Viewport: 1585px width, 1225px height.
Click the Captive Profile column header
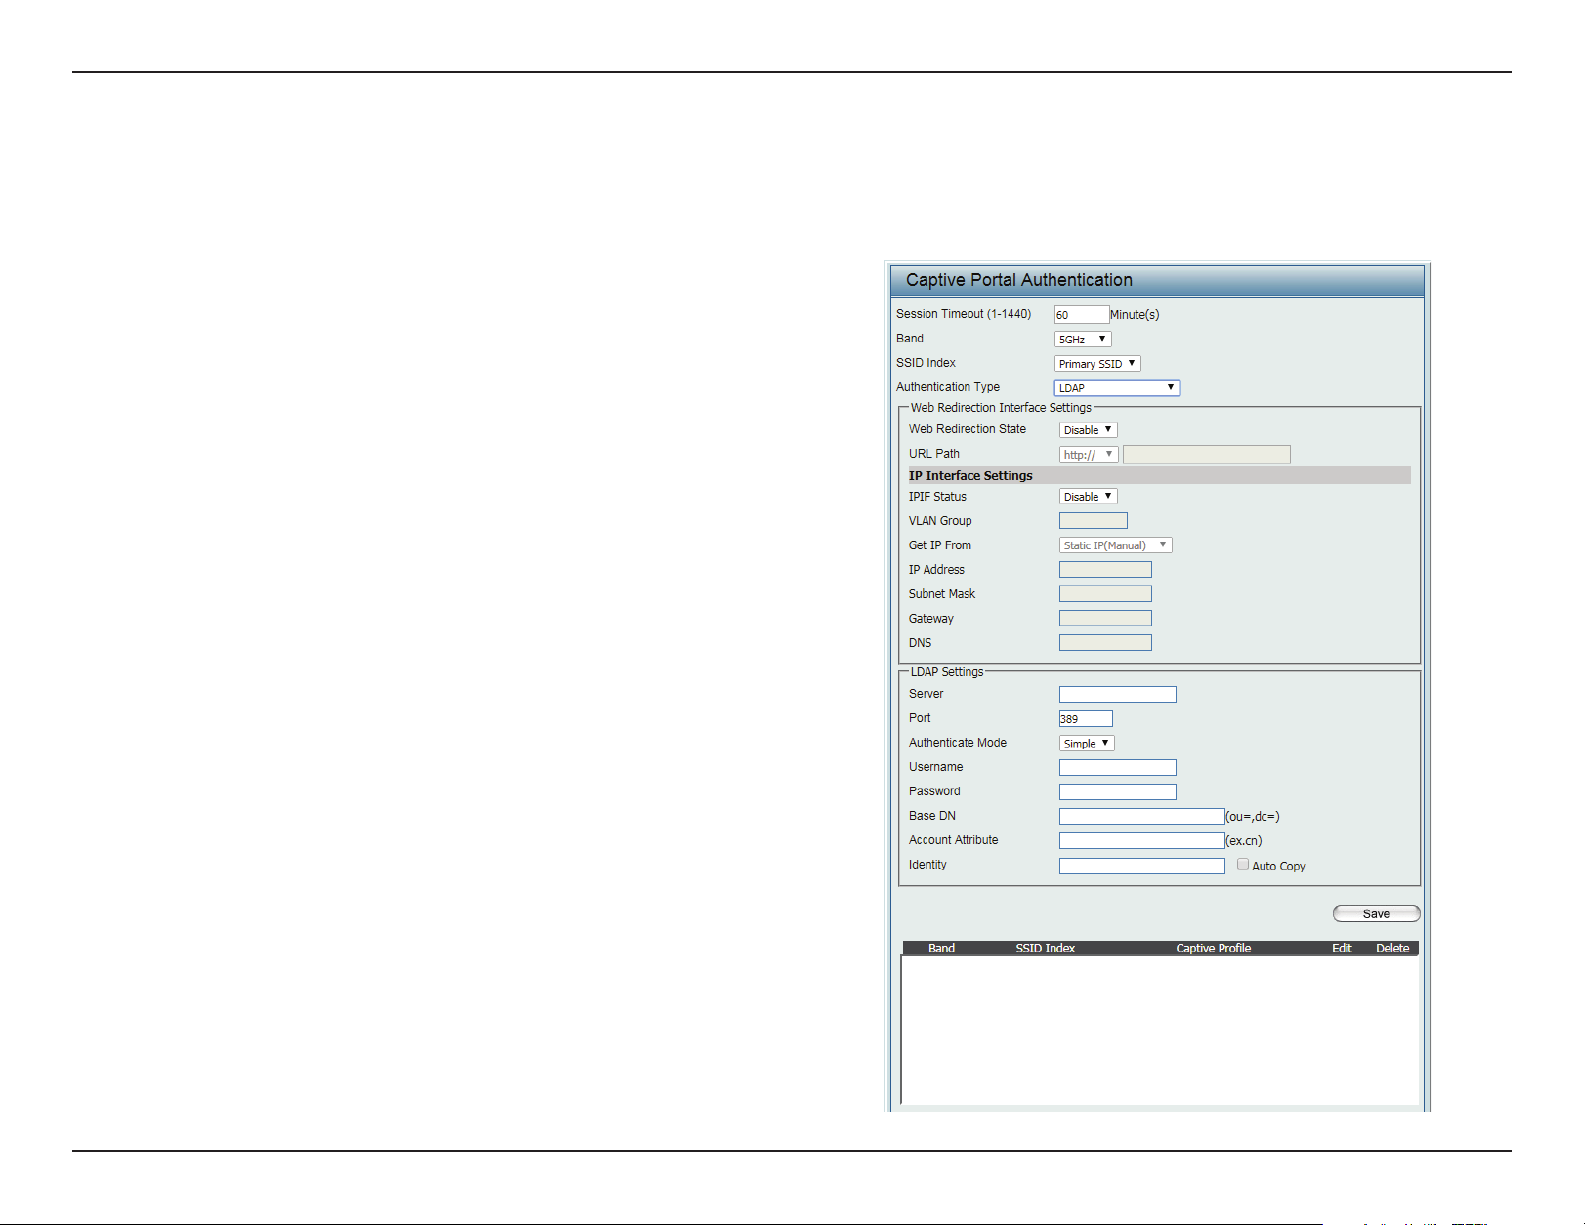pos(1213,948)
